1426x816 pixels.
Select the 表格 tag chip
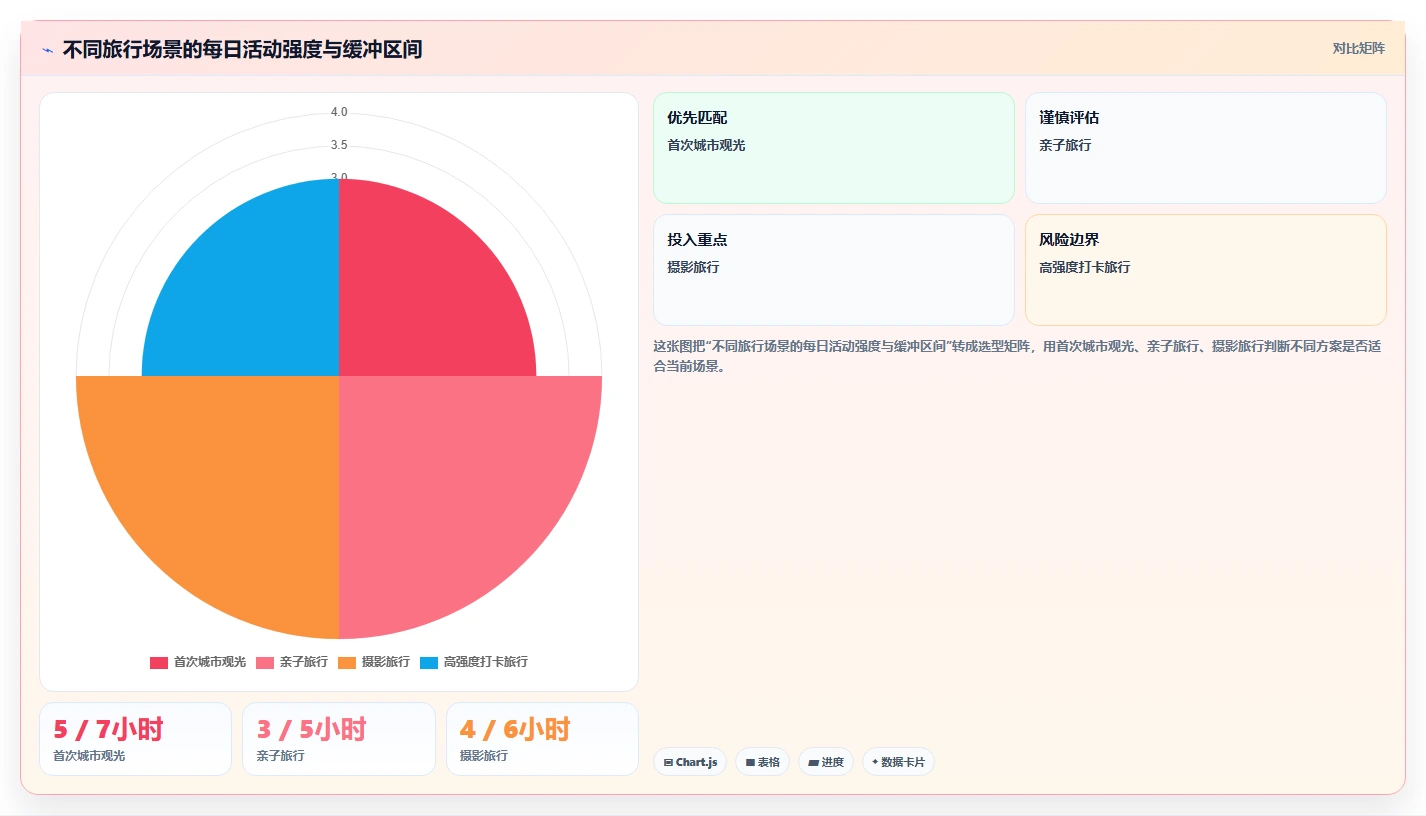(x=762, y=762)
